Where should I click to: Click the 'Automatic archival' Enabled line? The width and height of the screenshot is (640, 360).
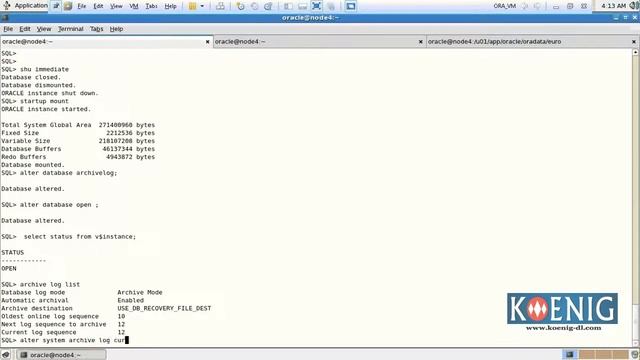click(72, 300)
